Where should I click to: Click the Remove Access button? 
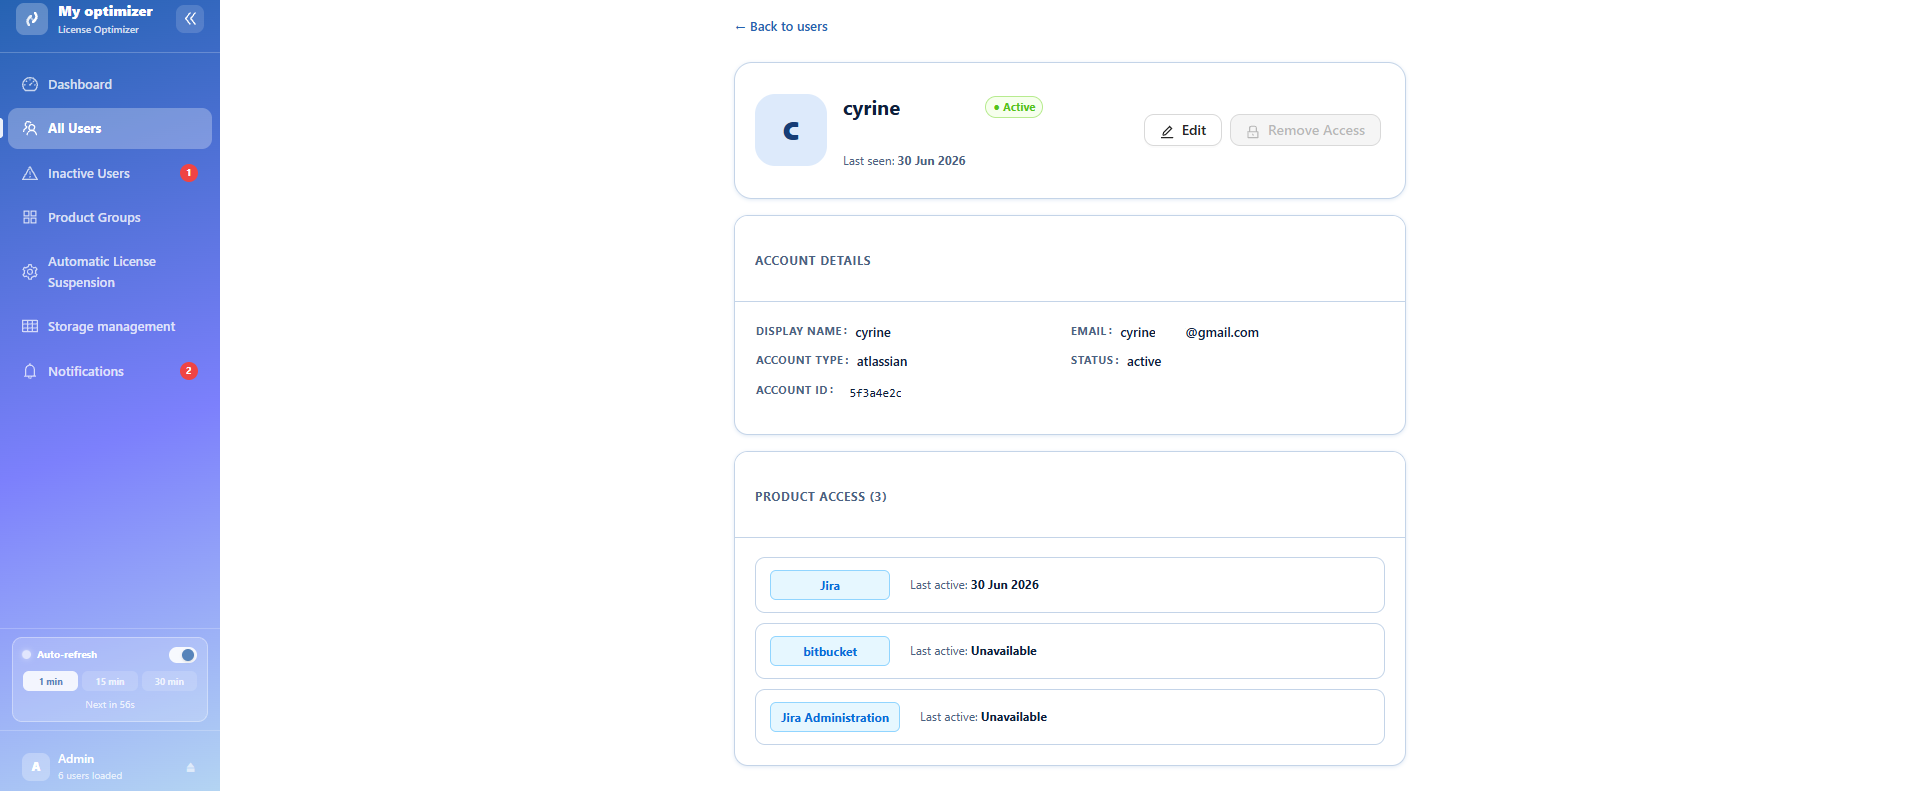click(x=1305, y=131)
